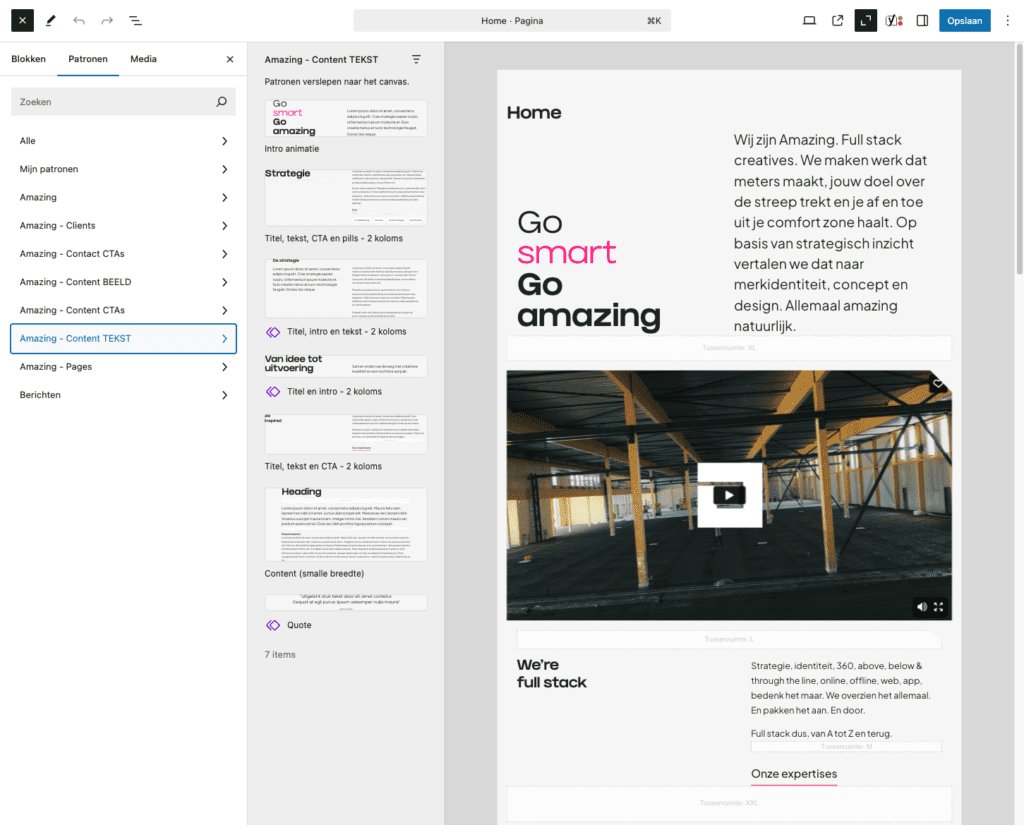Focus the Zoeken search field
1024x825 pixels.
123,102
